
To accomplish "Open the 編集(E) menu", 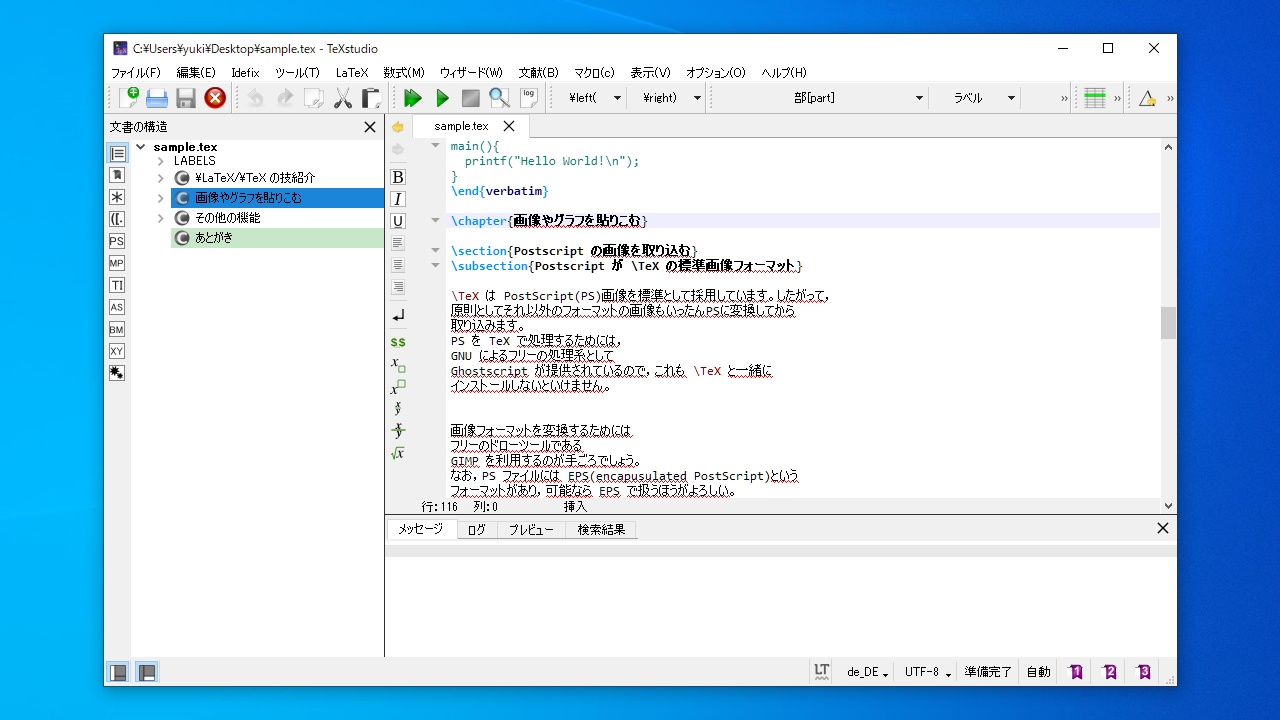I will point(196,73).
